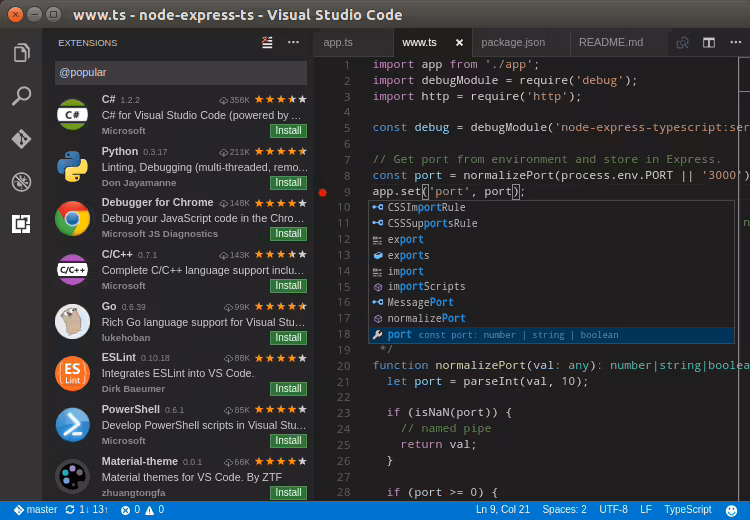The image size is (750, 520).
Task: Change indentation via Spaces: 2
Action: pos(564,510)
